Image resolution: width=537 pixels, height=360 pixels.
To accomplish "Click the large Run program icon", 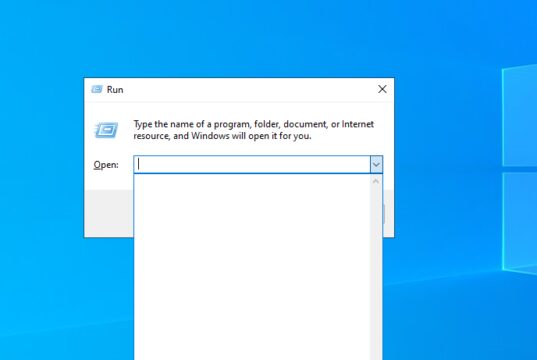I will point(107,130).
